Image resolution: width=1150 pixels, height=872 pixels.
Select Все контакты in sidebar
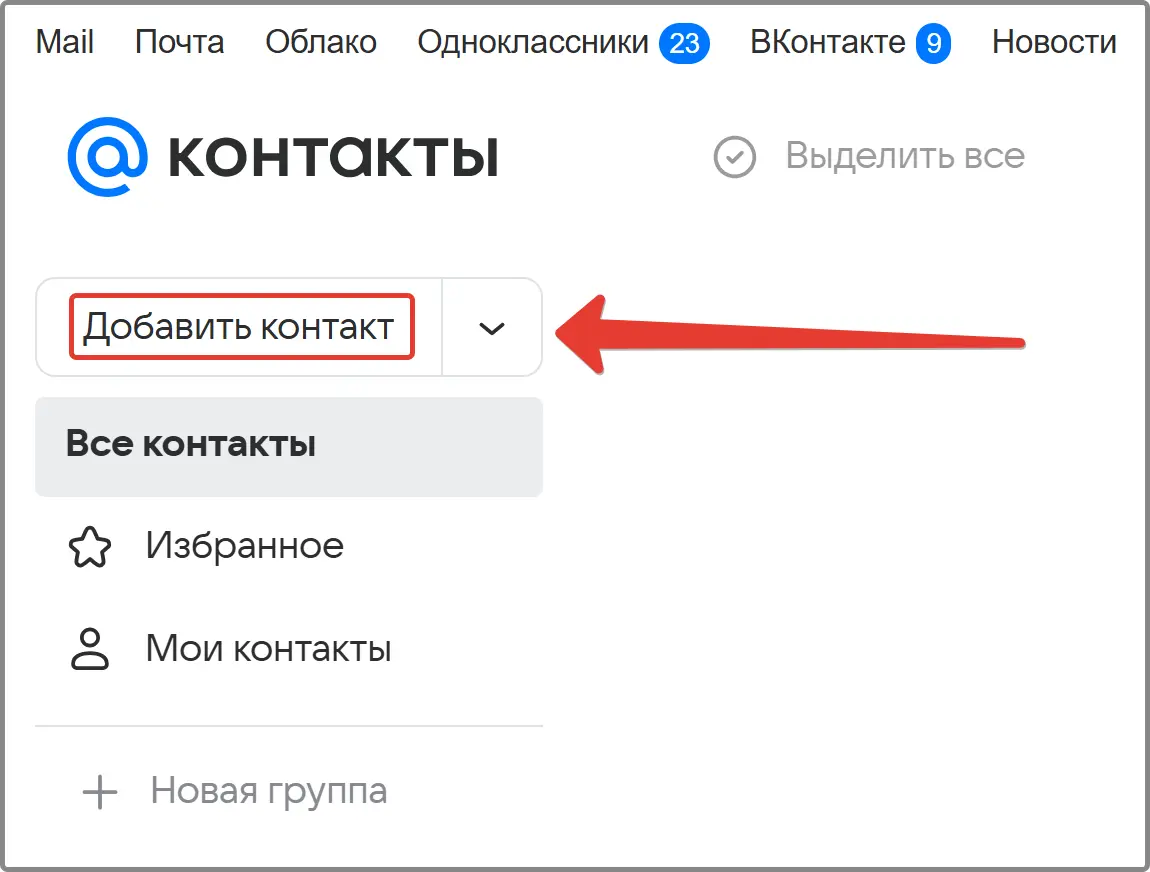(x=289, y=447)
